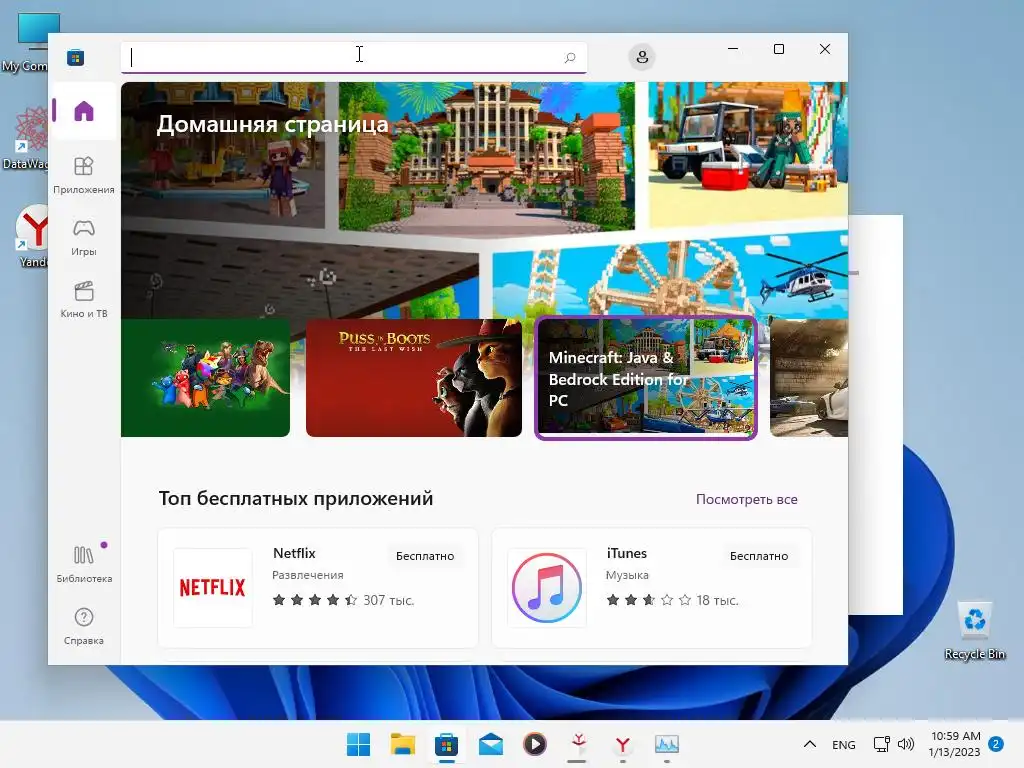Open the Yandex downloader taskbar icon
The height and width of the screenshot is (768, 1024).
pos(578,744)
